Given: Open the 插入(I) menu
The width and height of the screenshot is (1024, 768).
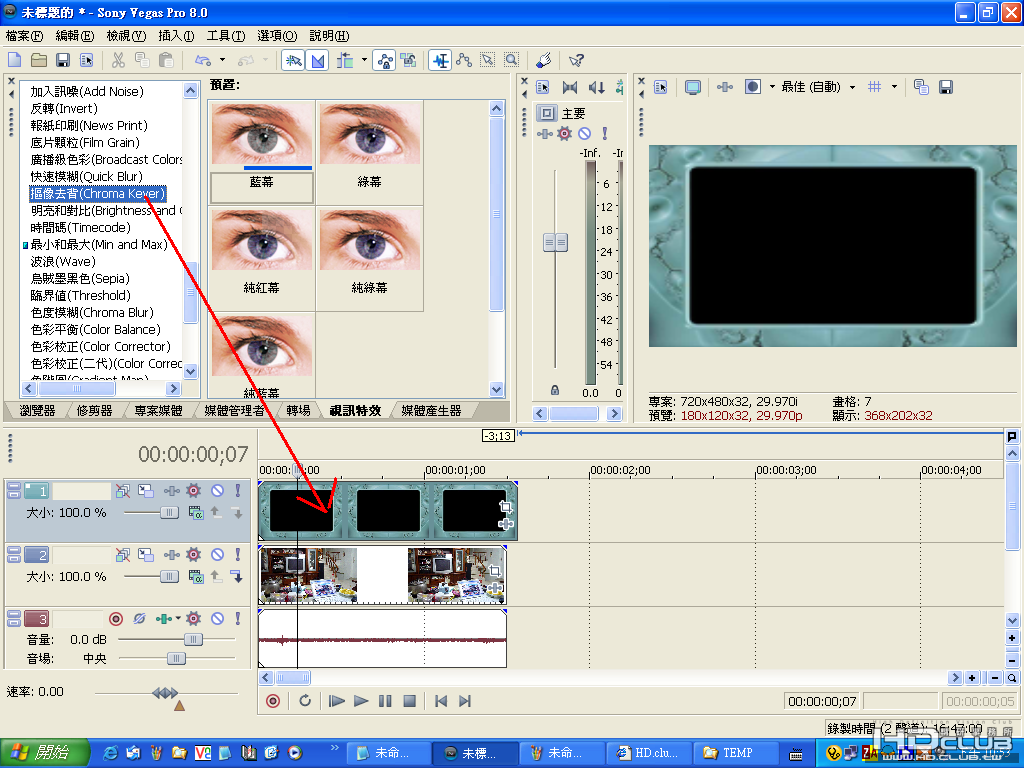Looking at the screenshot, I should (176, 36).
